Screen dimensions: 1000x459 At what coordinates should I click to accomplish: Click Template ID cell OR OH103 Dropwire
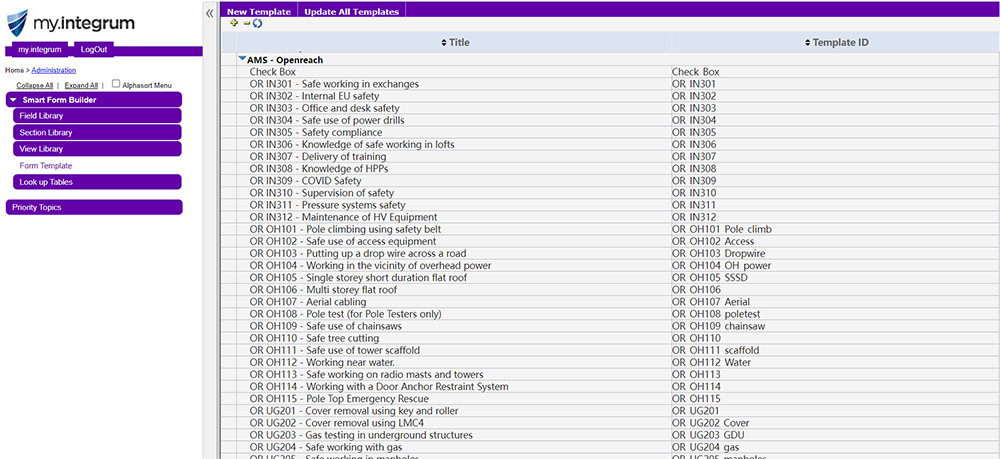pyautogui.click(x=717, y=254)
